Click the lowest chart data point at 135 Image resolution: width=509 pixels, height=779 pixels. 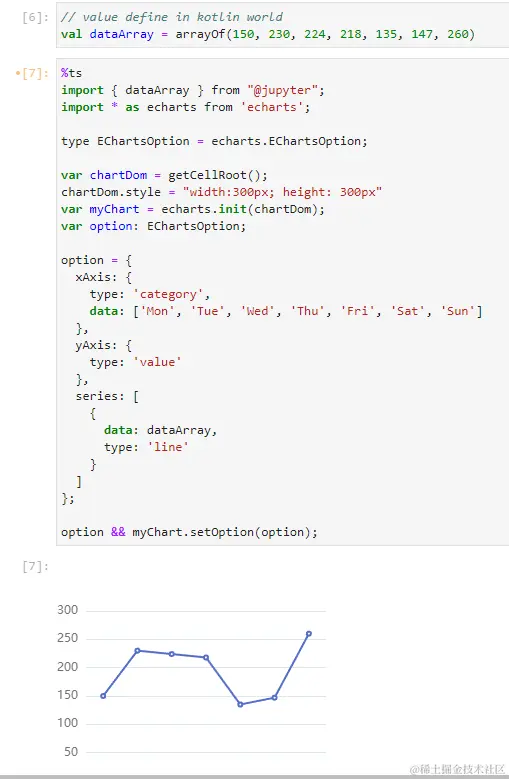(x=240, y=704)
